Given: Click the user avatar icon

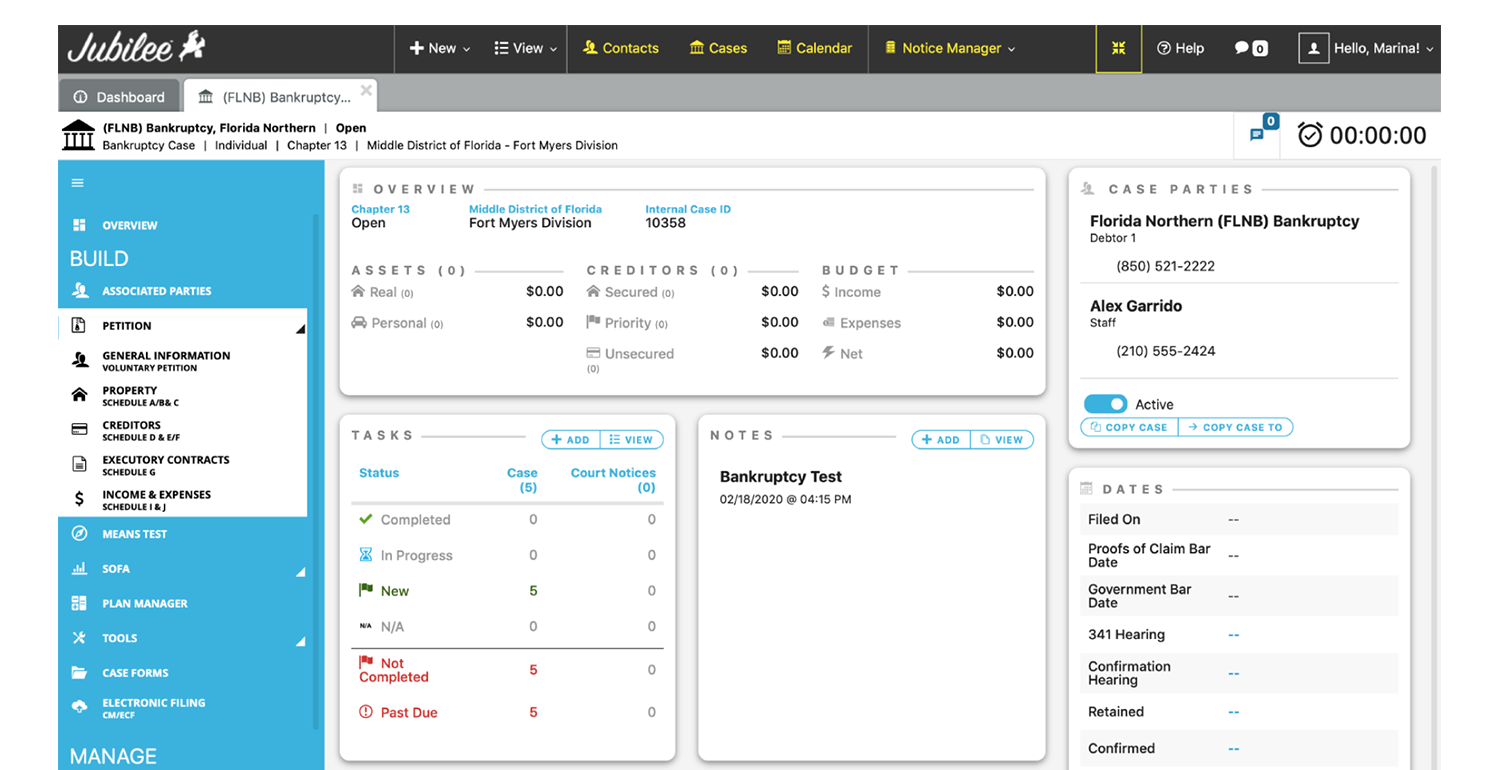Looking at the screenshot, I should (x=1313, y=48).
